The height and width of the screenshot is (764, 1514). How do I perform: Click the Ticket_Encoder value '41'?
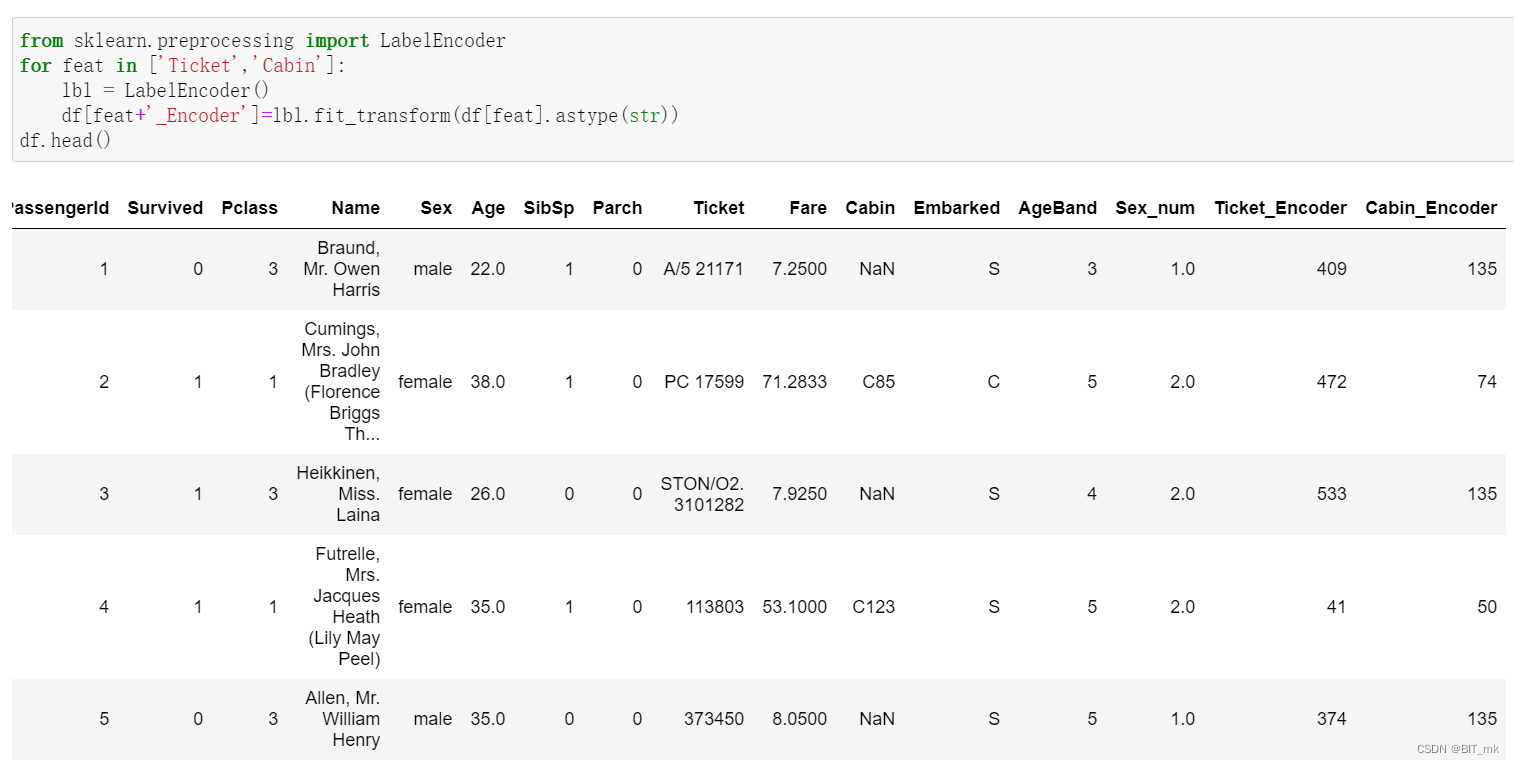[x=1336, y=607]
